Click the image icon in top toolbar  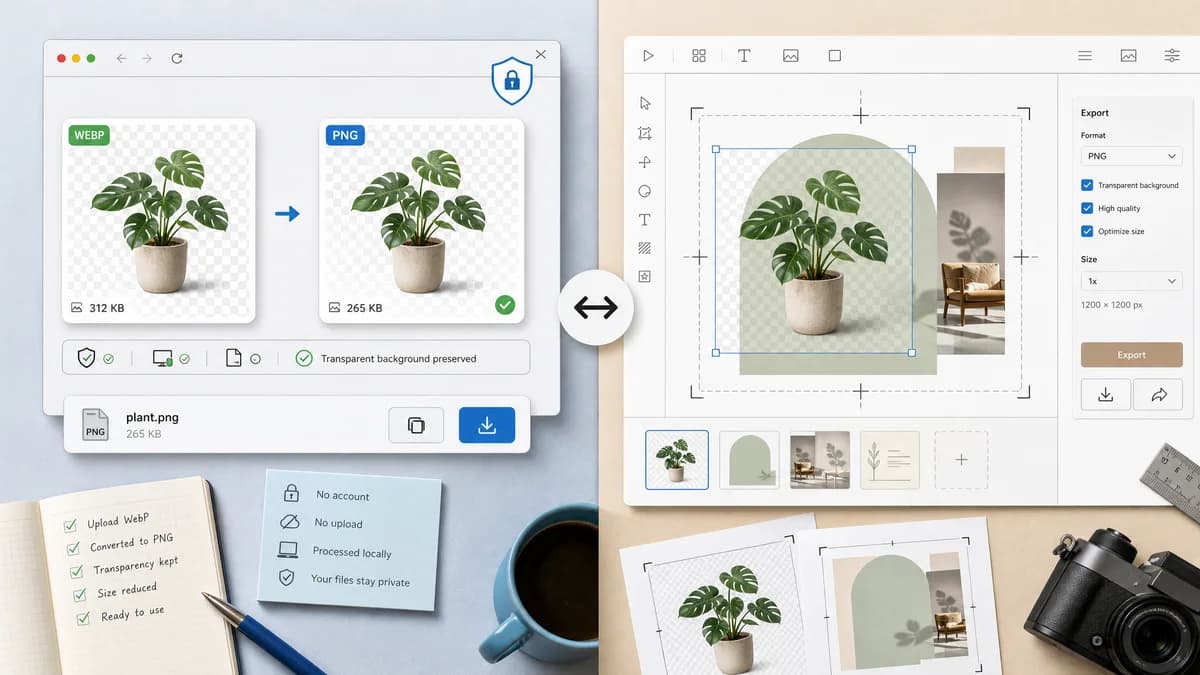coord(790,56)
